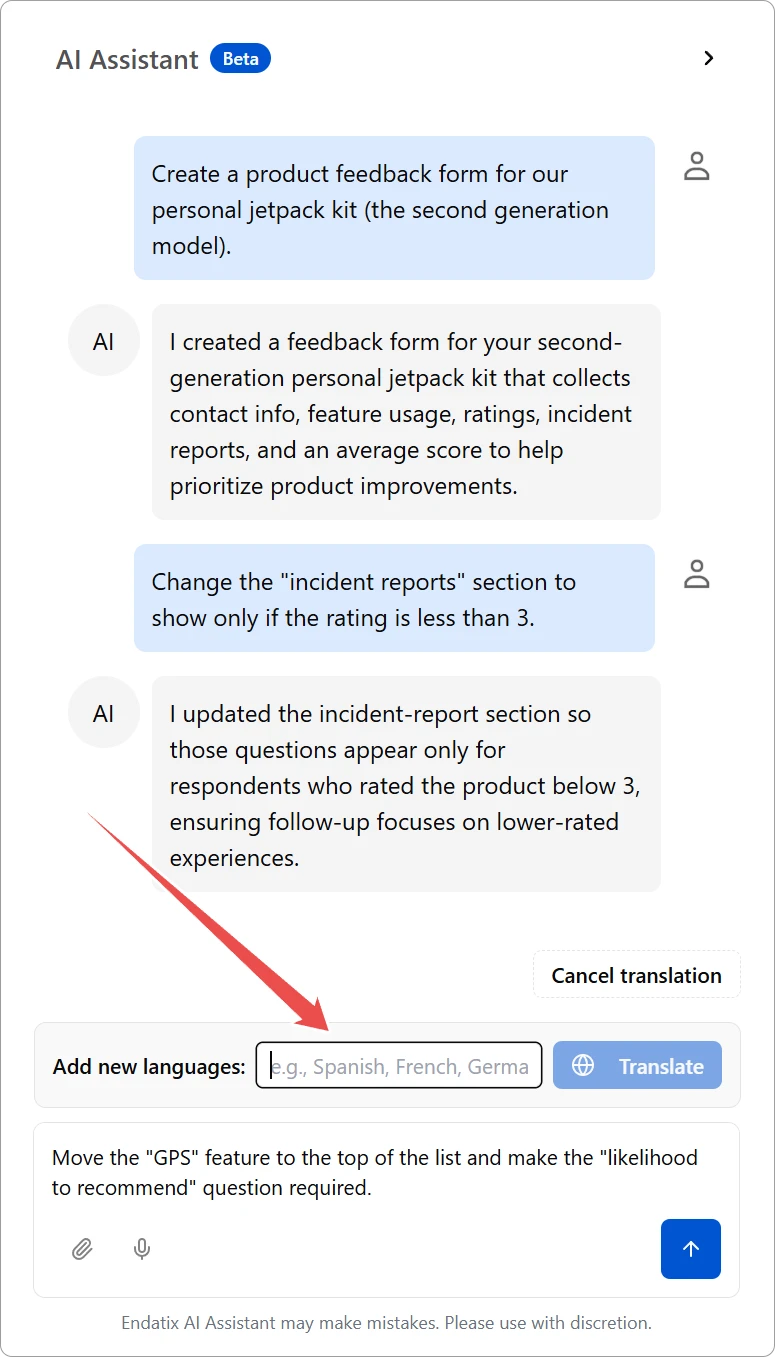Send message with the arrow button
Screen dimensions: 775x1357
690,1248
